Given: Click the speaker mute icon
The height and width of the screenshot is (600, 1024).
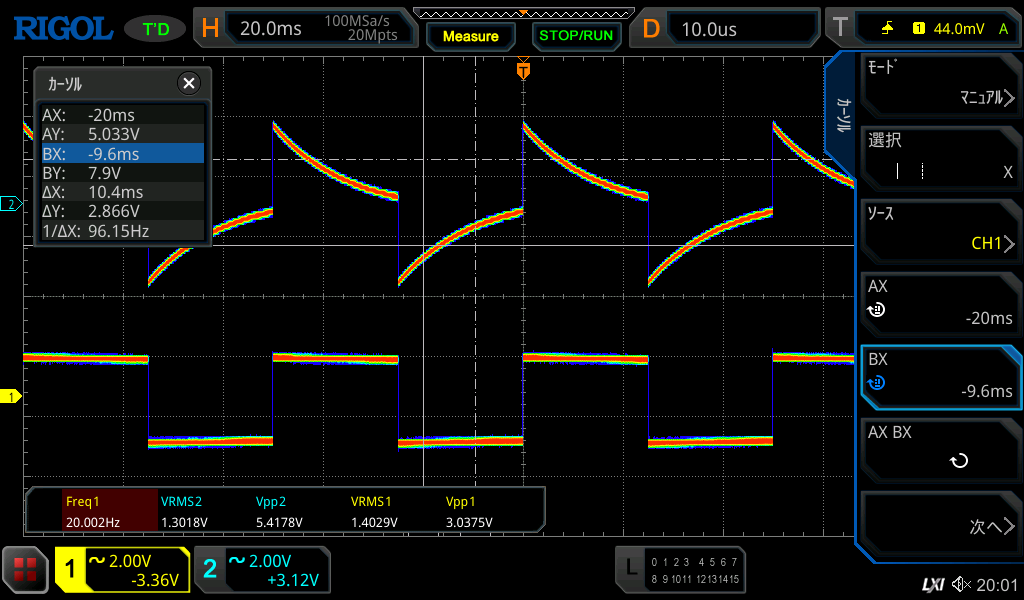Looking at the screenshot, I should pos(962,583).
